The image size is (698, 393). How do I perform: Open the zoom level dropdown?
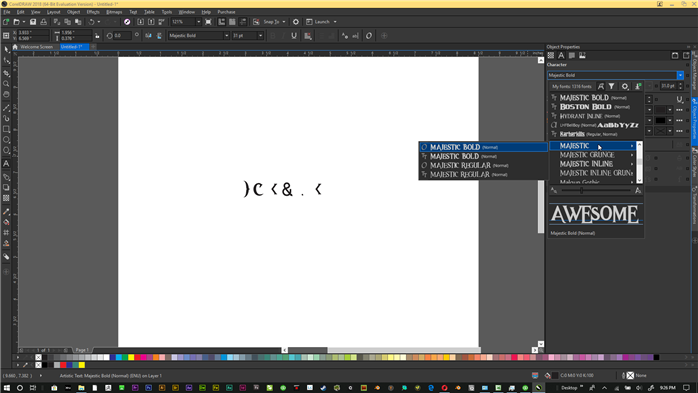click(x=199, y=22)
